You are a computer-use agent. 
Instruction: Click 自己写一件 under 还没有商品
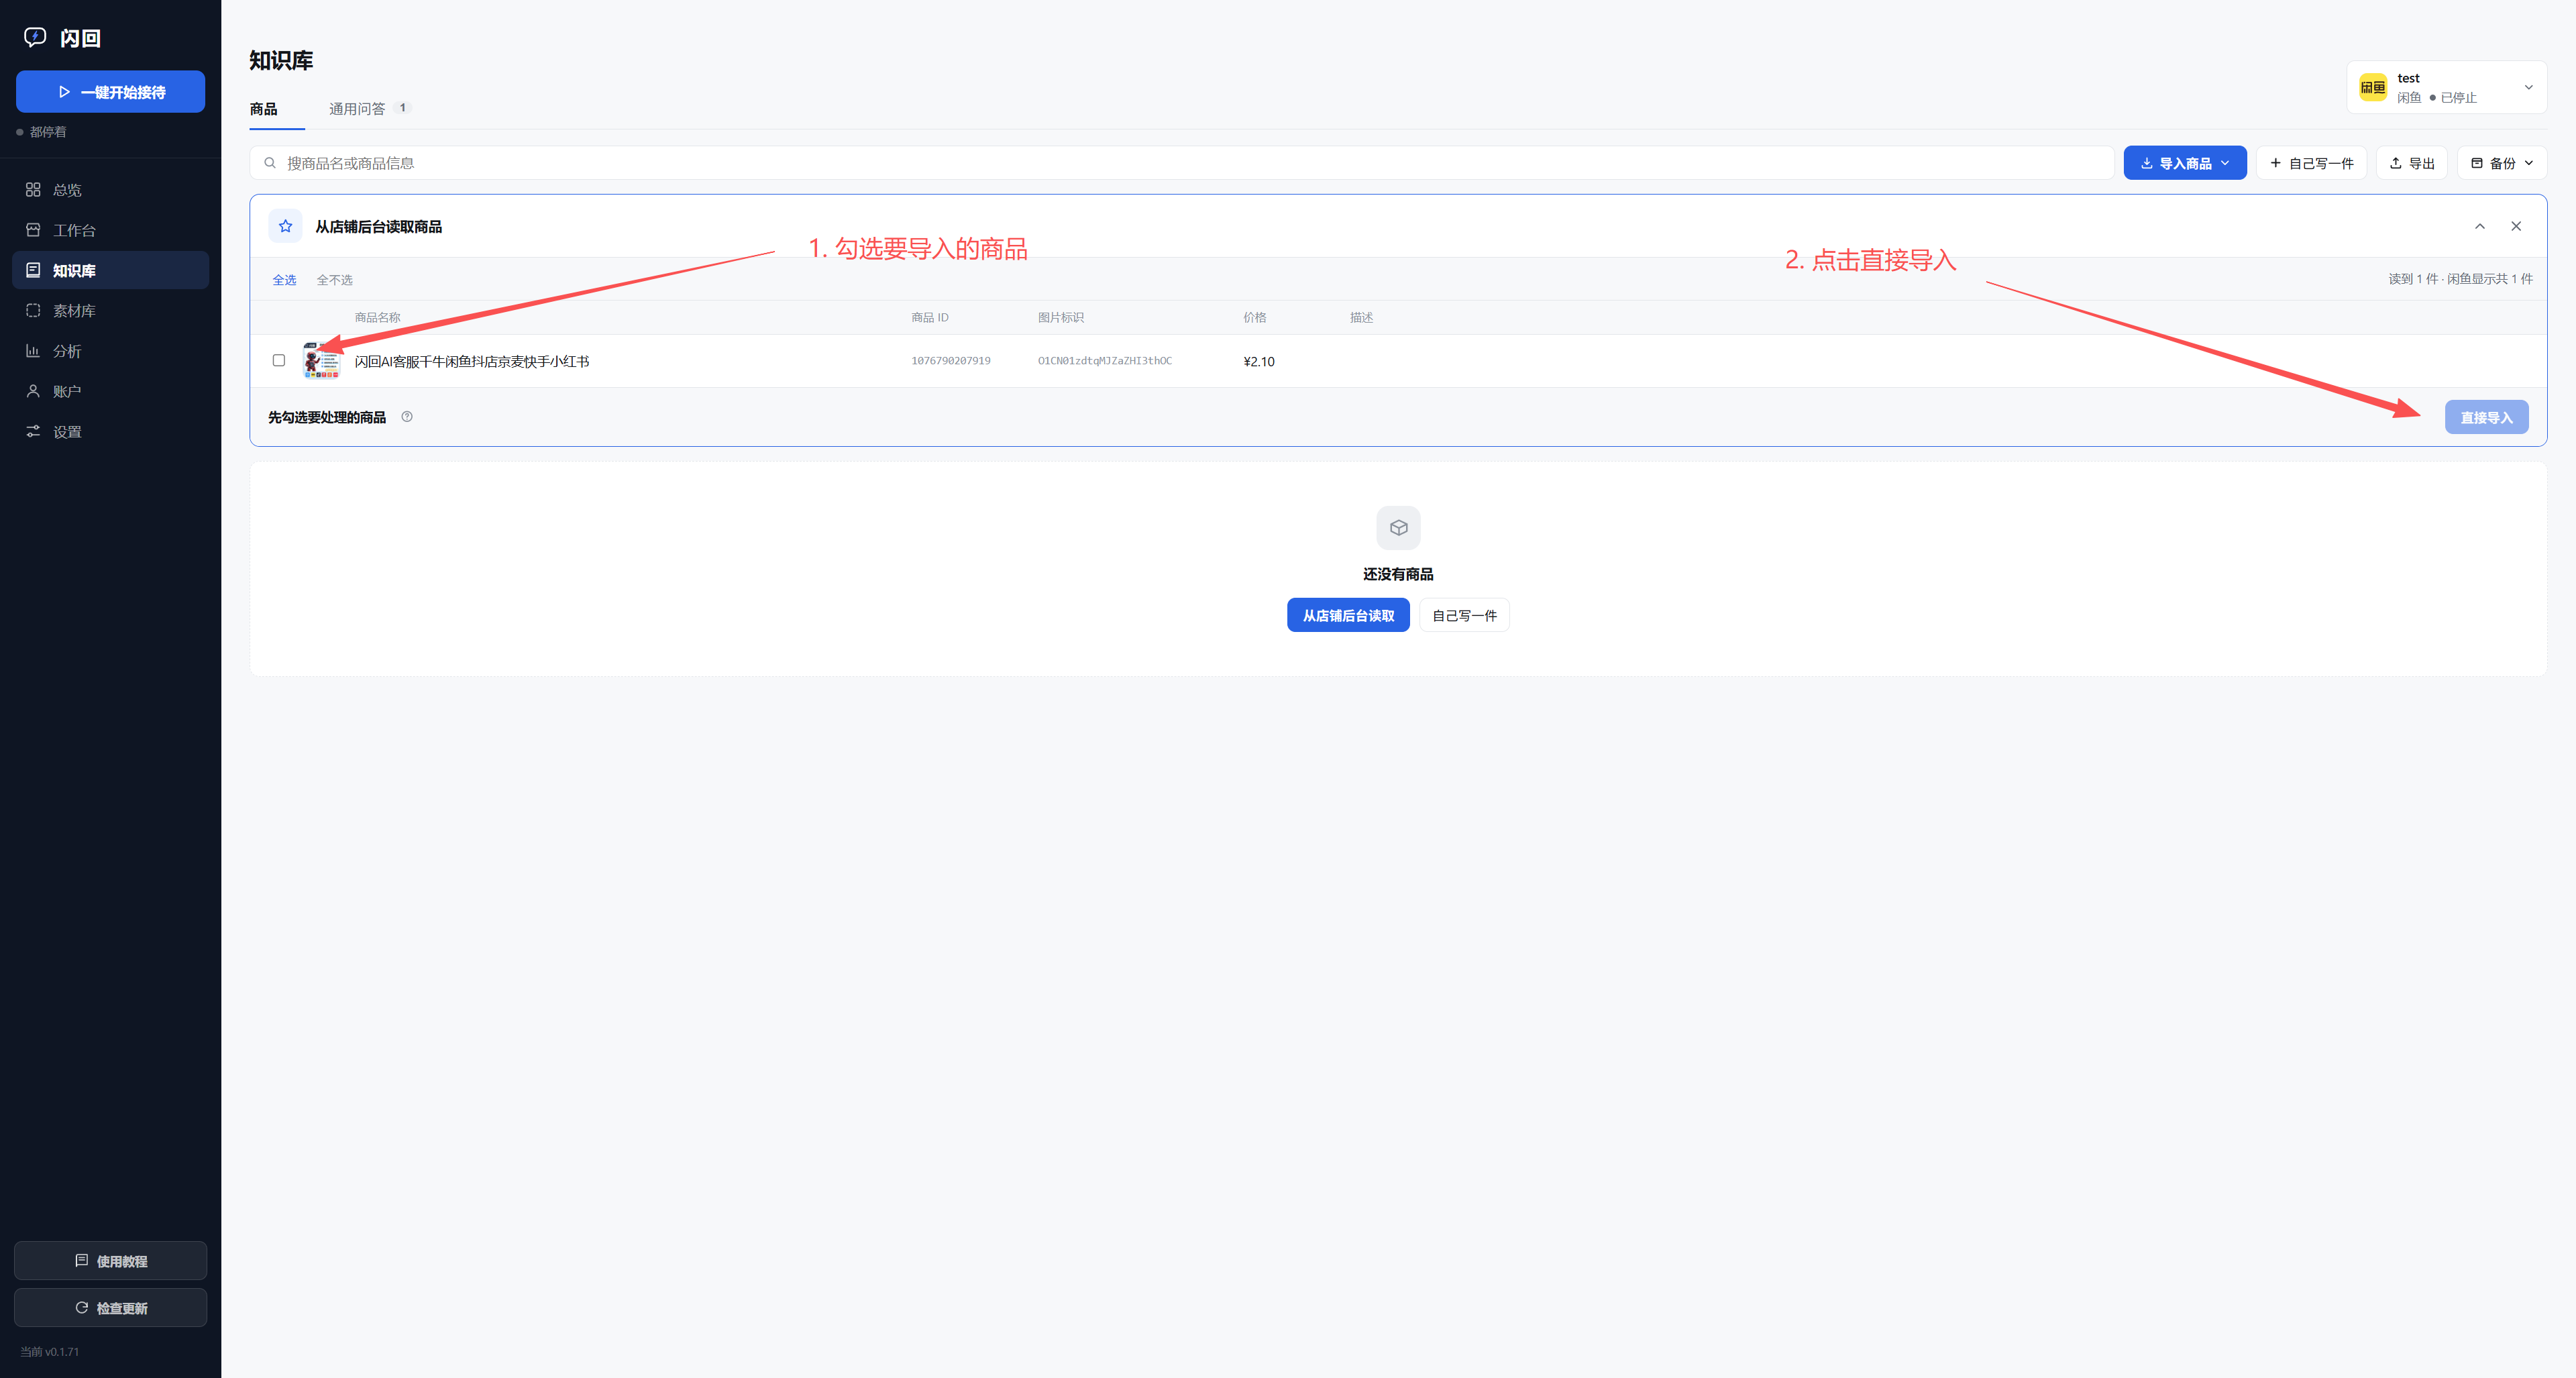(x=1464, y=616)
